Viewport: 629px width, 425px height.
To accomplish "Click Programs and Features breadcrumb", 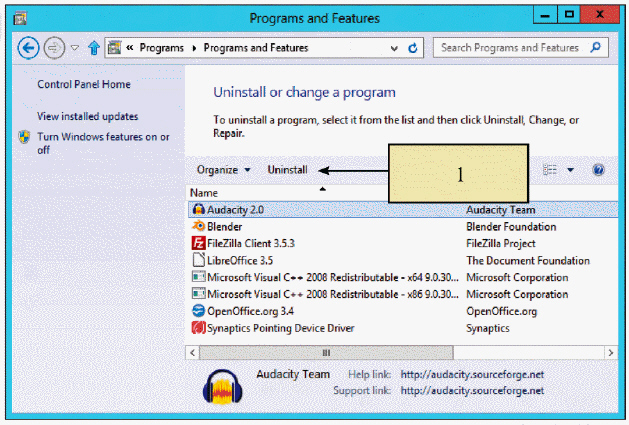I will tap(256, 48).
